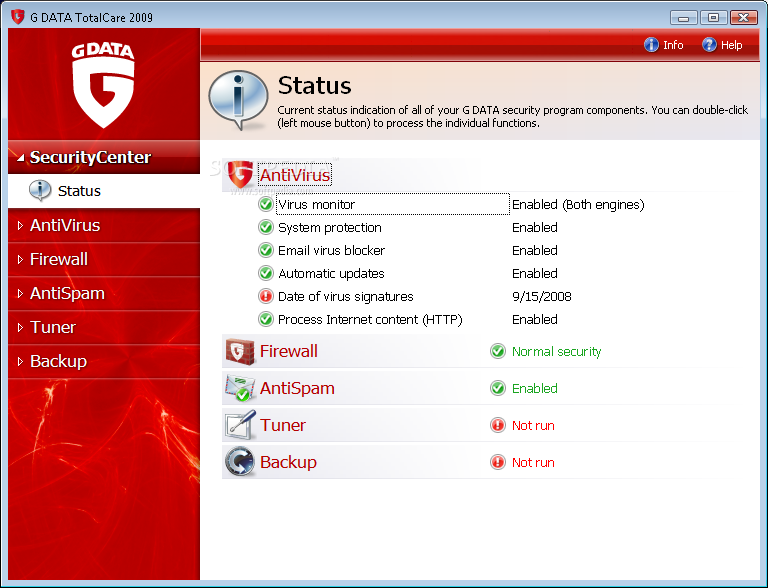Expand the AntiSpam sidebar arrow
The image size is (768, 588).
point(20,294)
